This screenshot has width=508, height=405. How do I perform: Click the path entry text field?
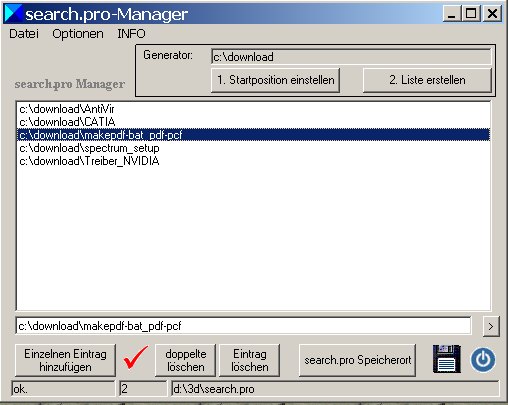[x=243, y=326]
